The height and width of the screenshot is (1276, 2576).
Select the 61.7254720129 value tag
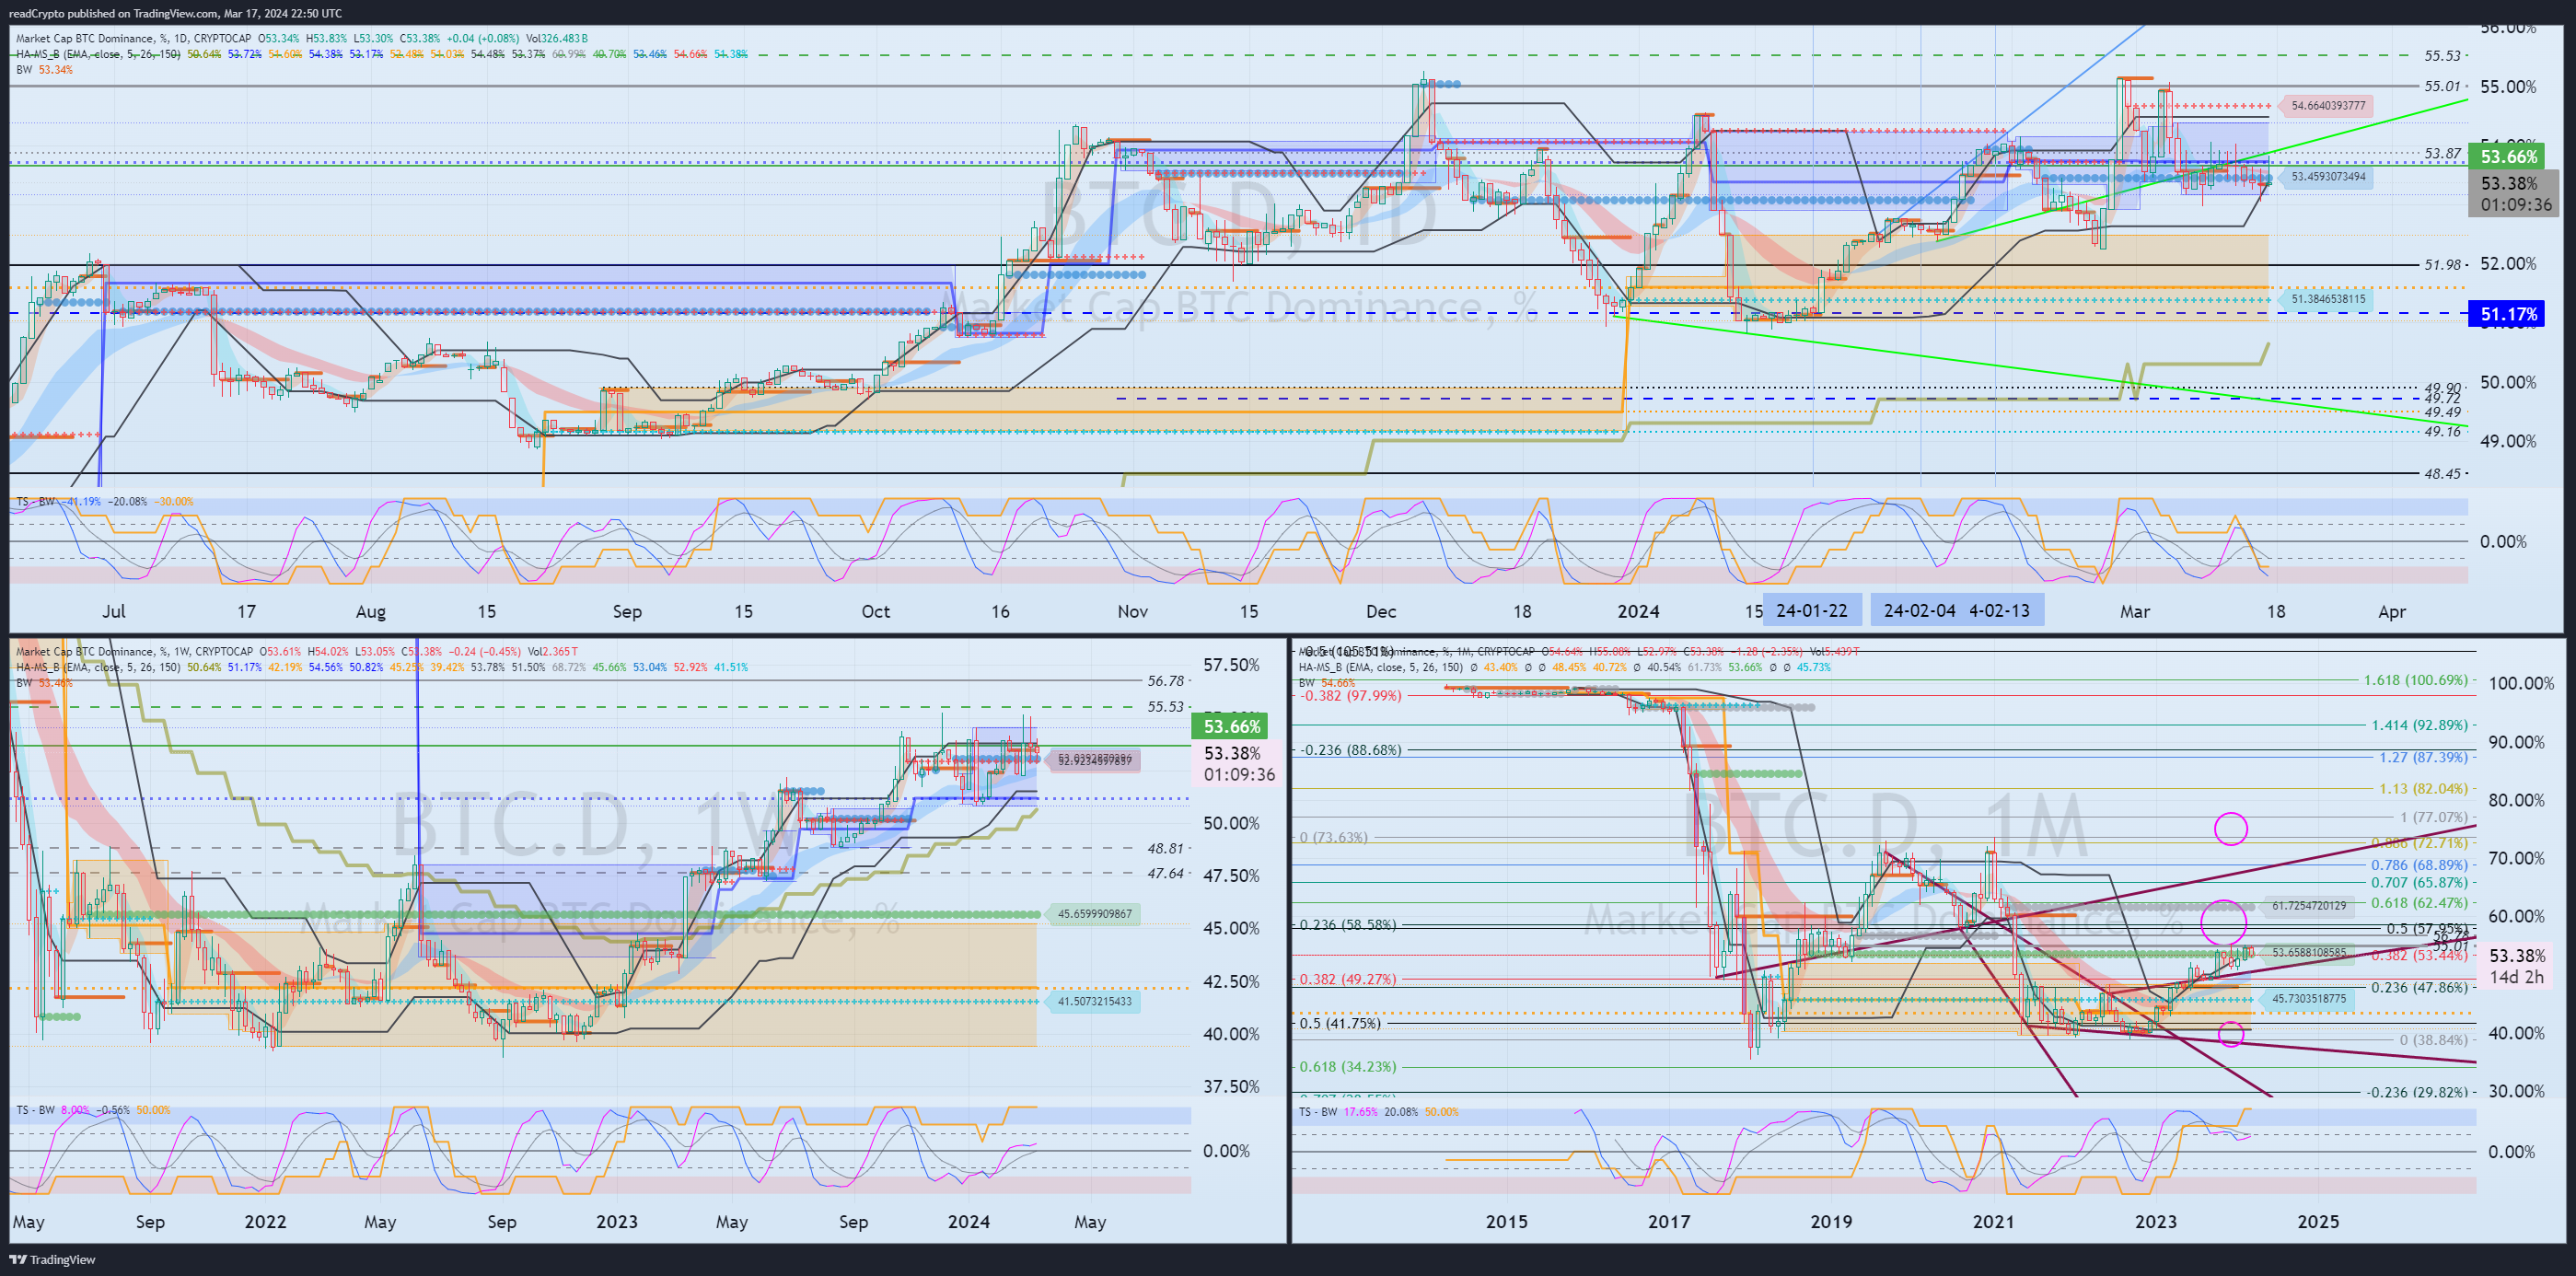(x=2308, y=906)
